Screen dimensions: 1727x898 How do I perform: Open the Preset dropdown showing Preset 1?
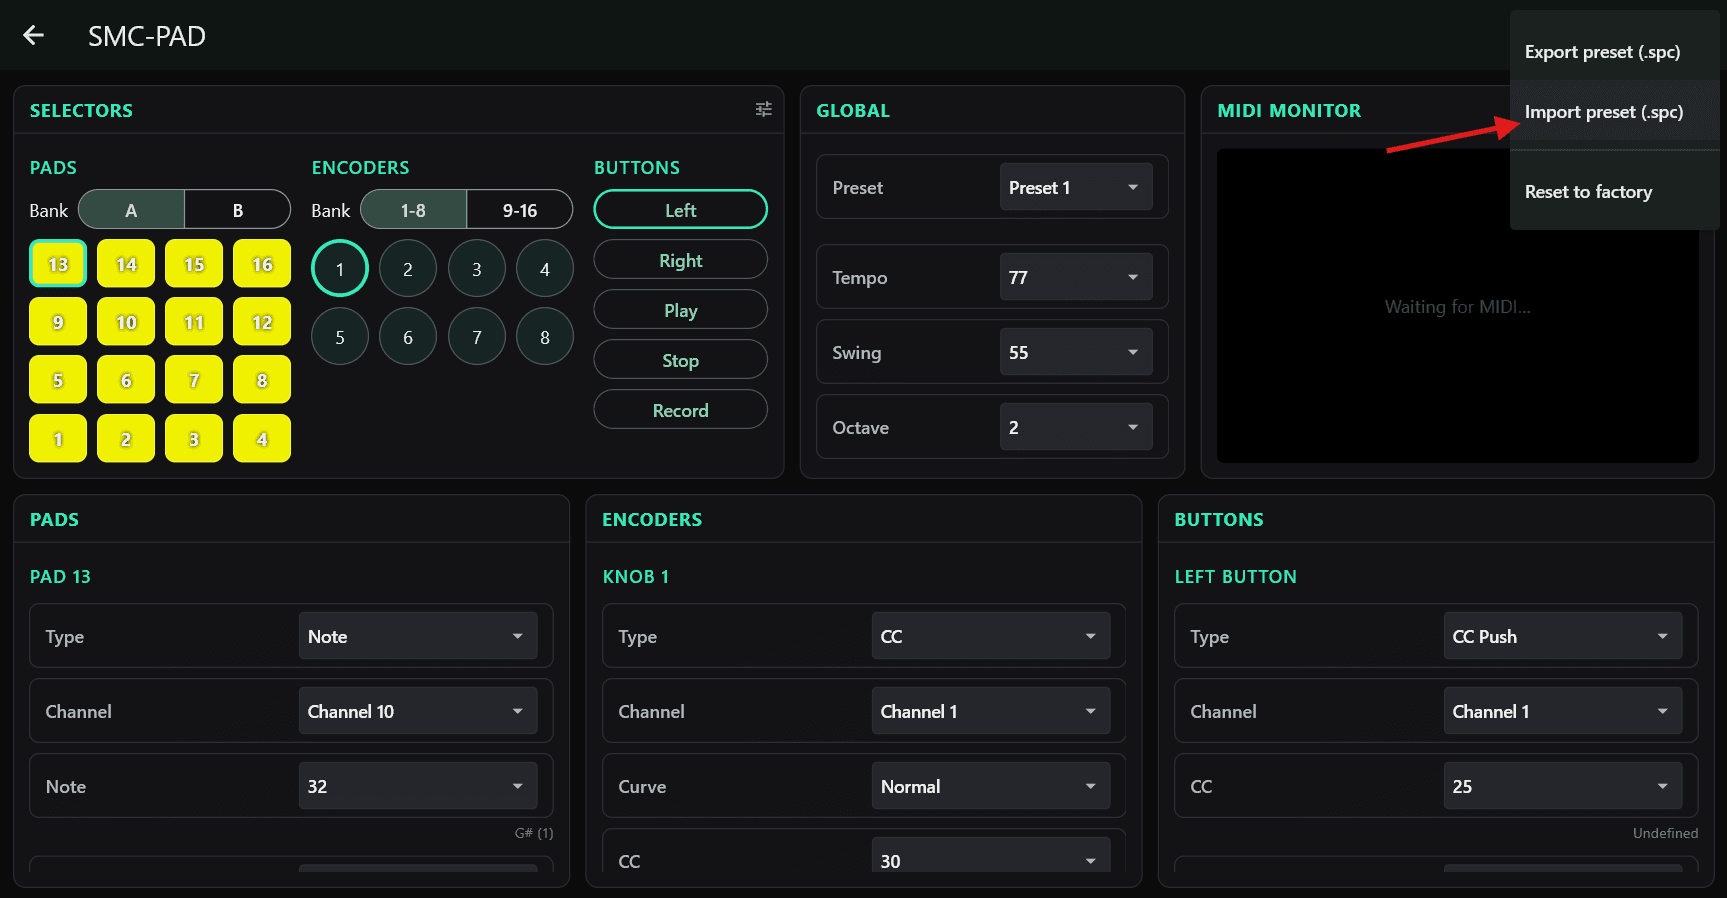click(1076, 187)
